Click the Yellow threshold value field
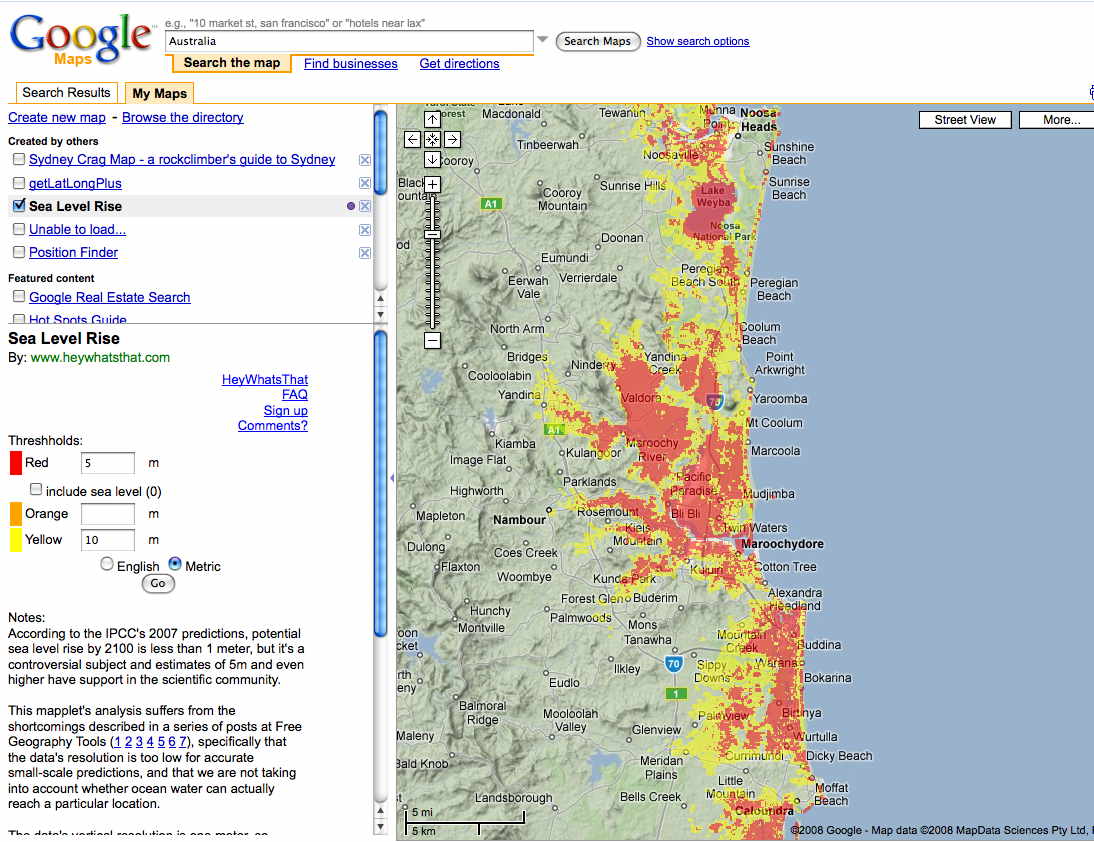 108,539
